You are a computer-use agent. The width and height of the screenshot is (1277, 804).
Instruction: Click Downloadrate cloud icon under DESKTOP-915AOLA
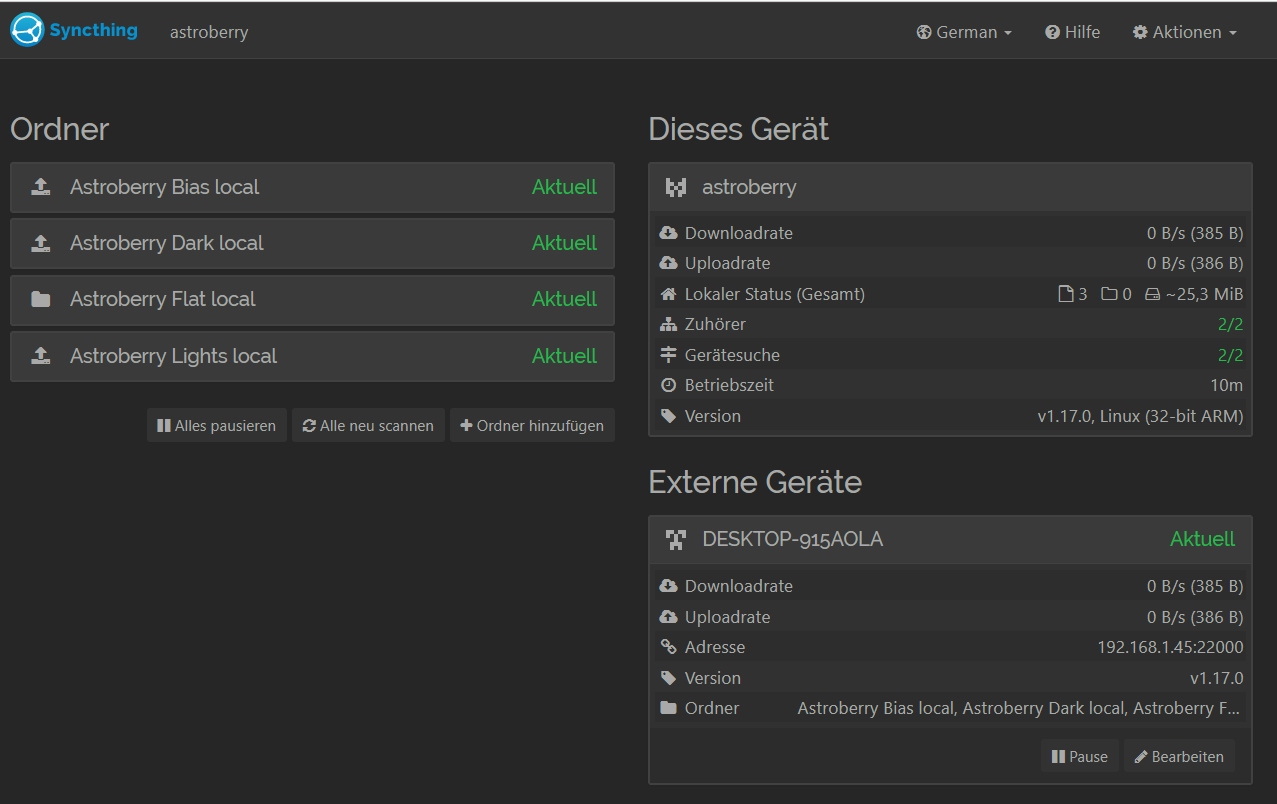(x=669, y=586)
